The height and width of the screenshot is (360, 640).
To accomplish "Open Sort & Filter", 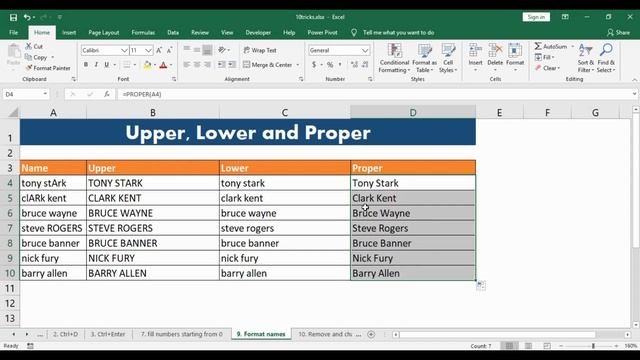I will coord(586,58).
